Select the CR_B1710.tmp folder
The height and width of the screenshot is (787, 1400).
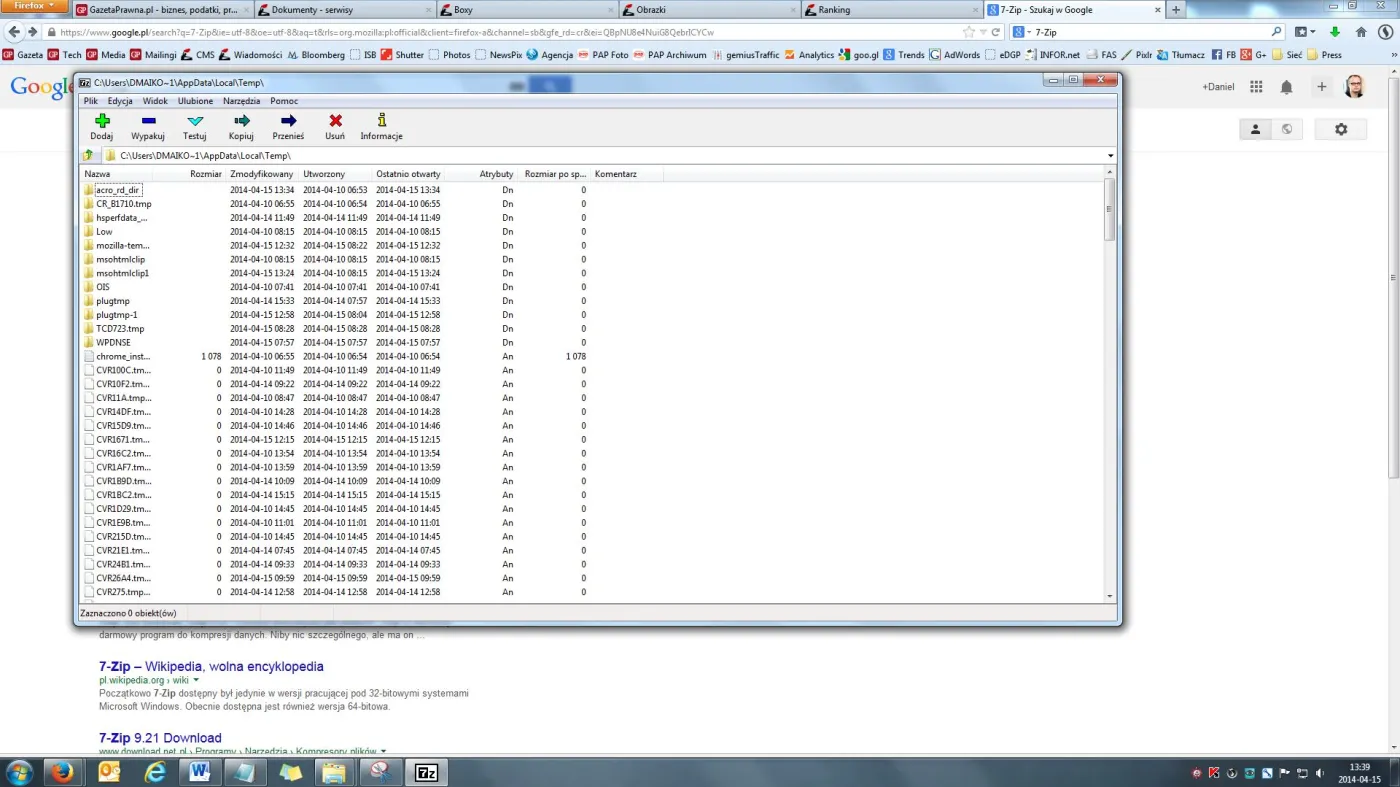click(124, 204)
